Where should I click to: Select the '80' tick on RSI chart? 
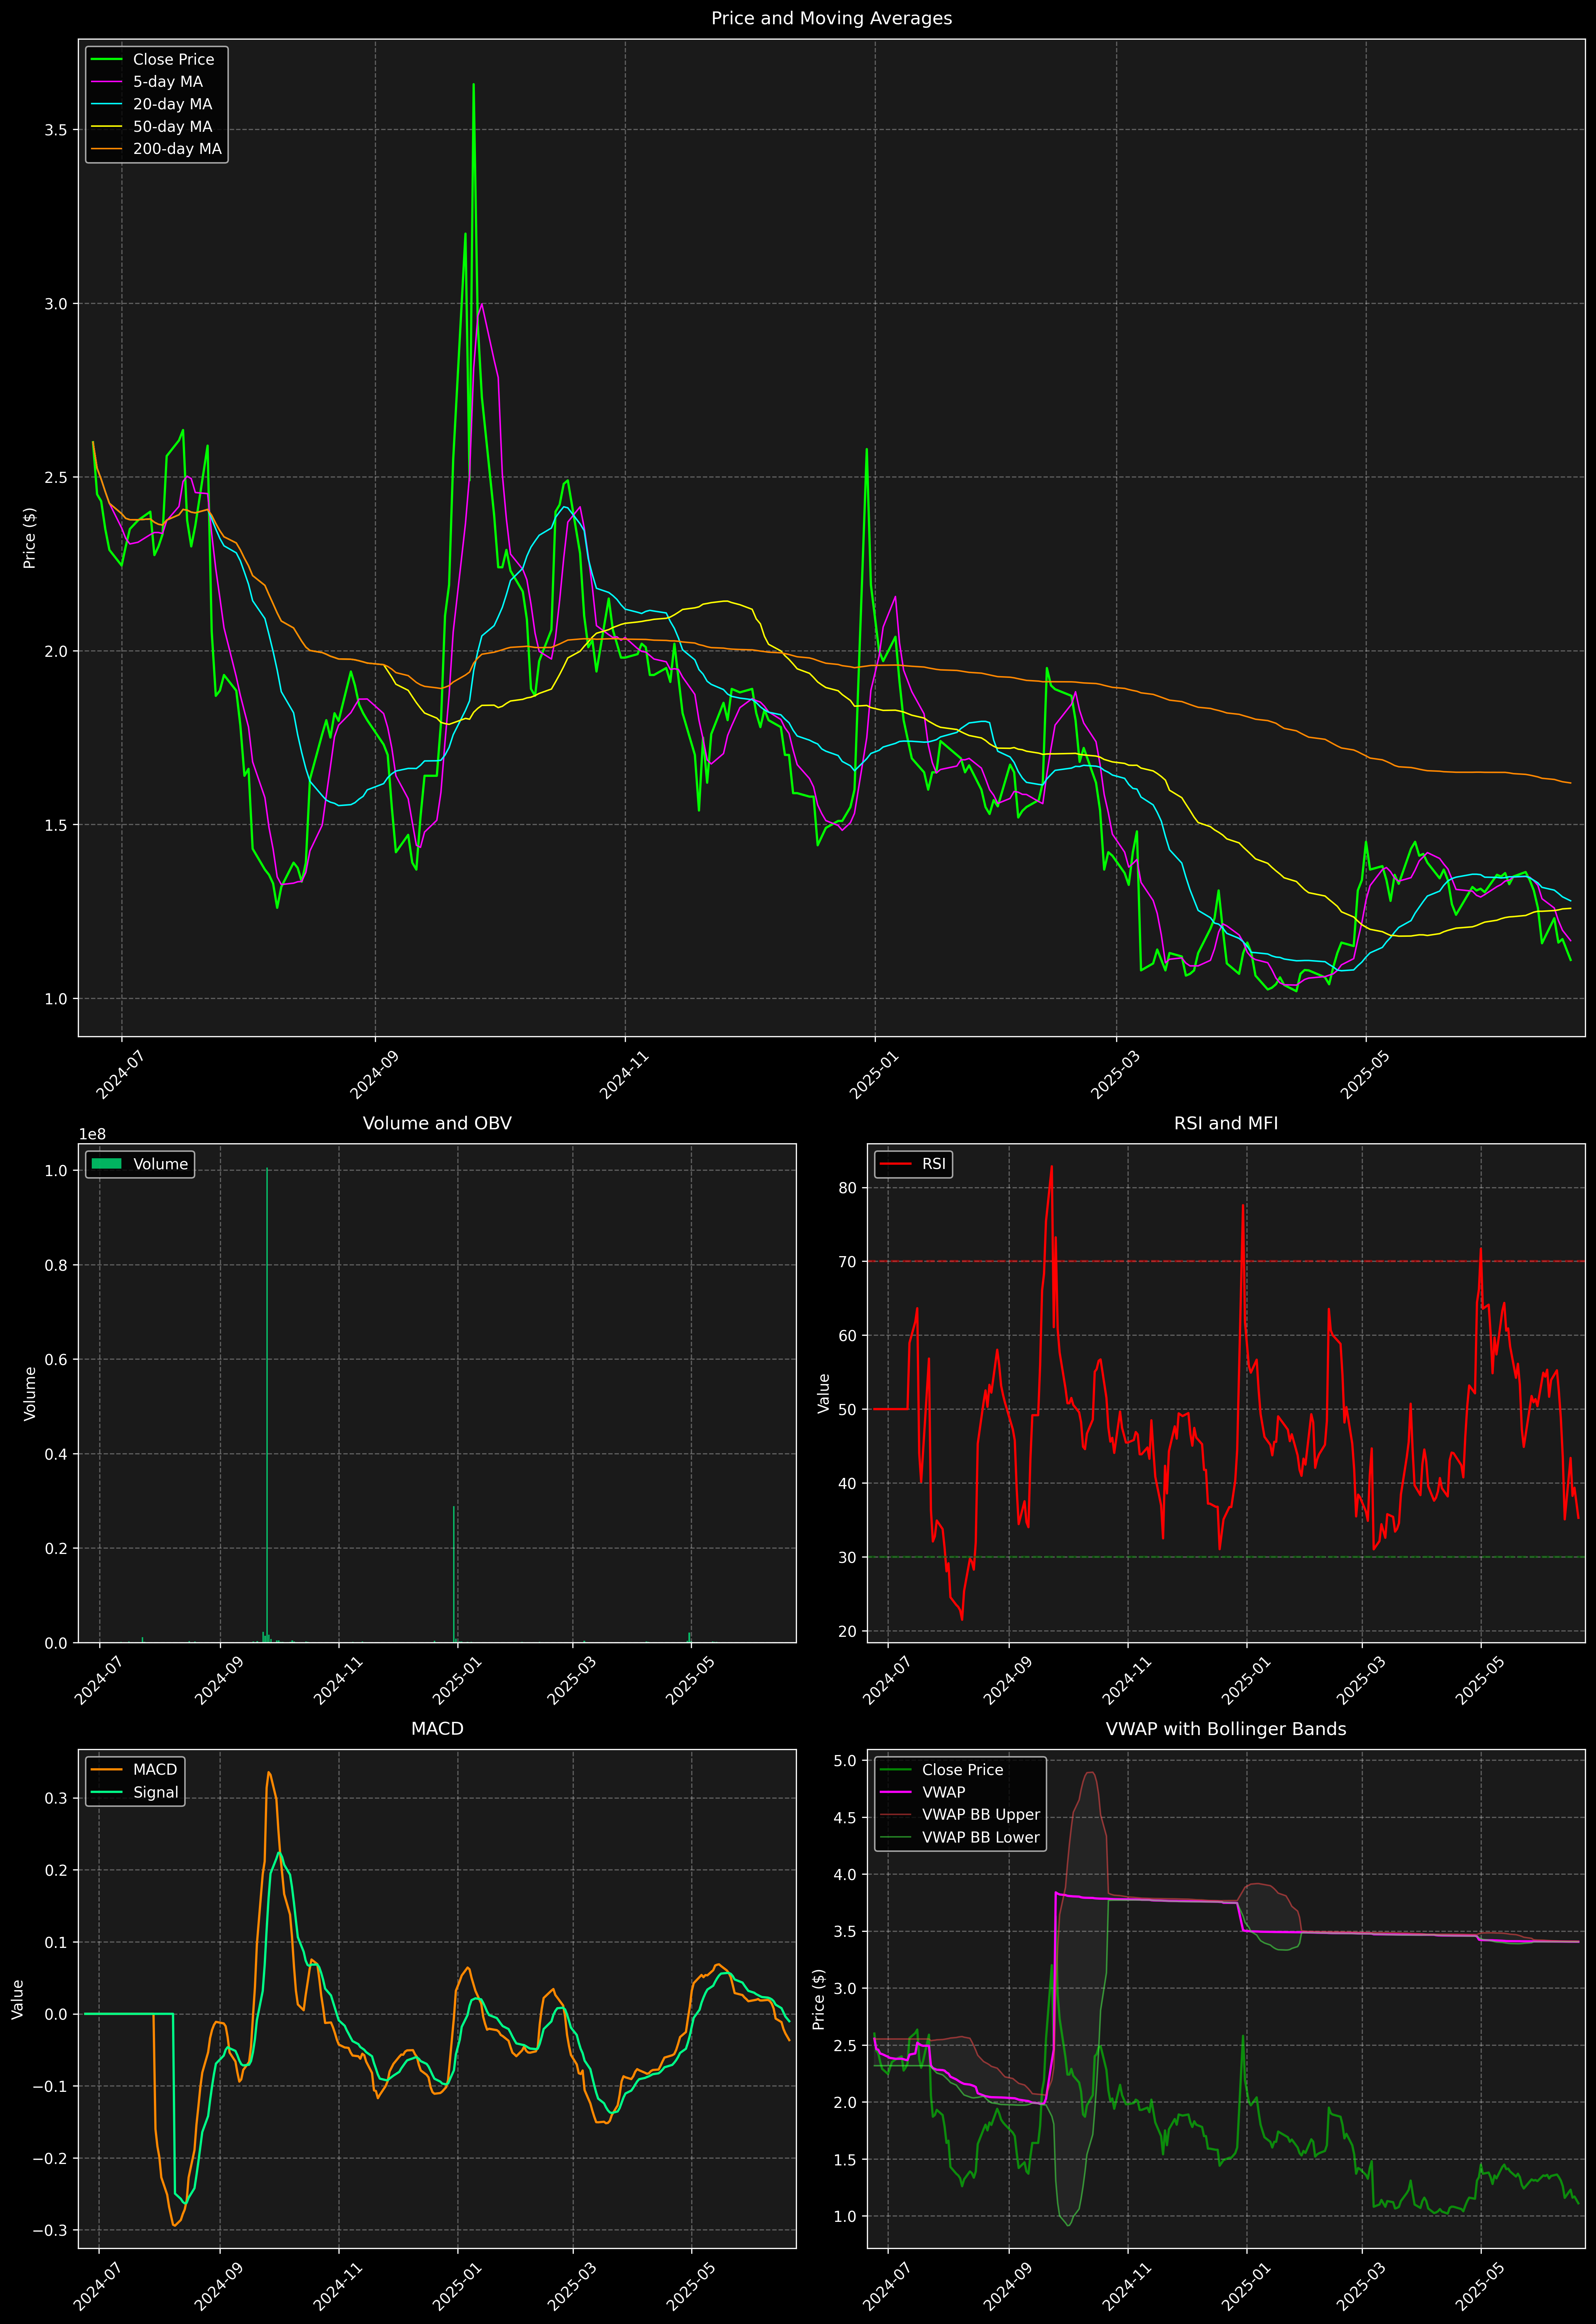848,1188
